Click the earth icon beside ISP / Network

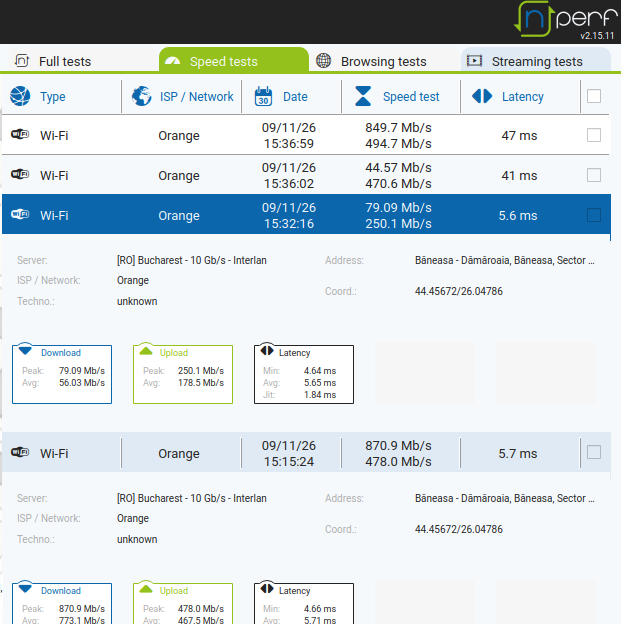(141, 96)
